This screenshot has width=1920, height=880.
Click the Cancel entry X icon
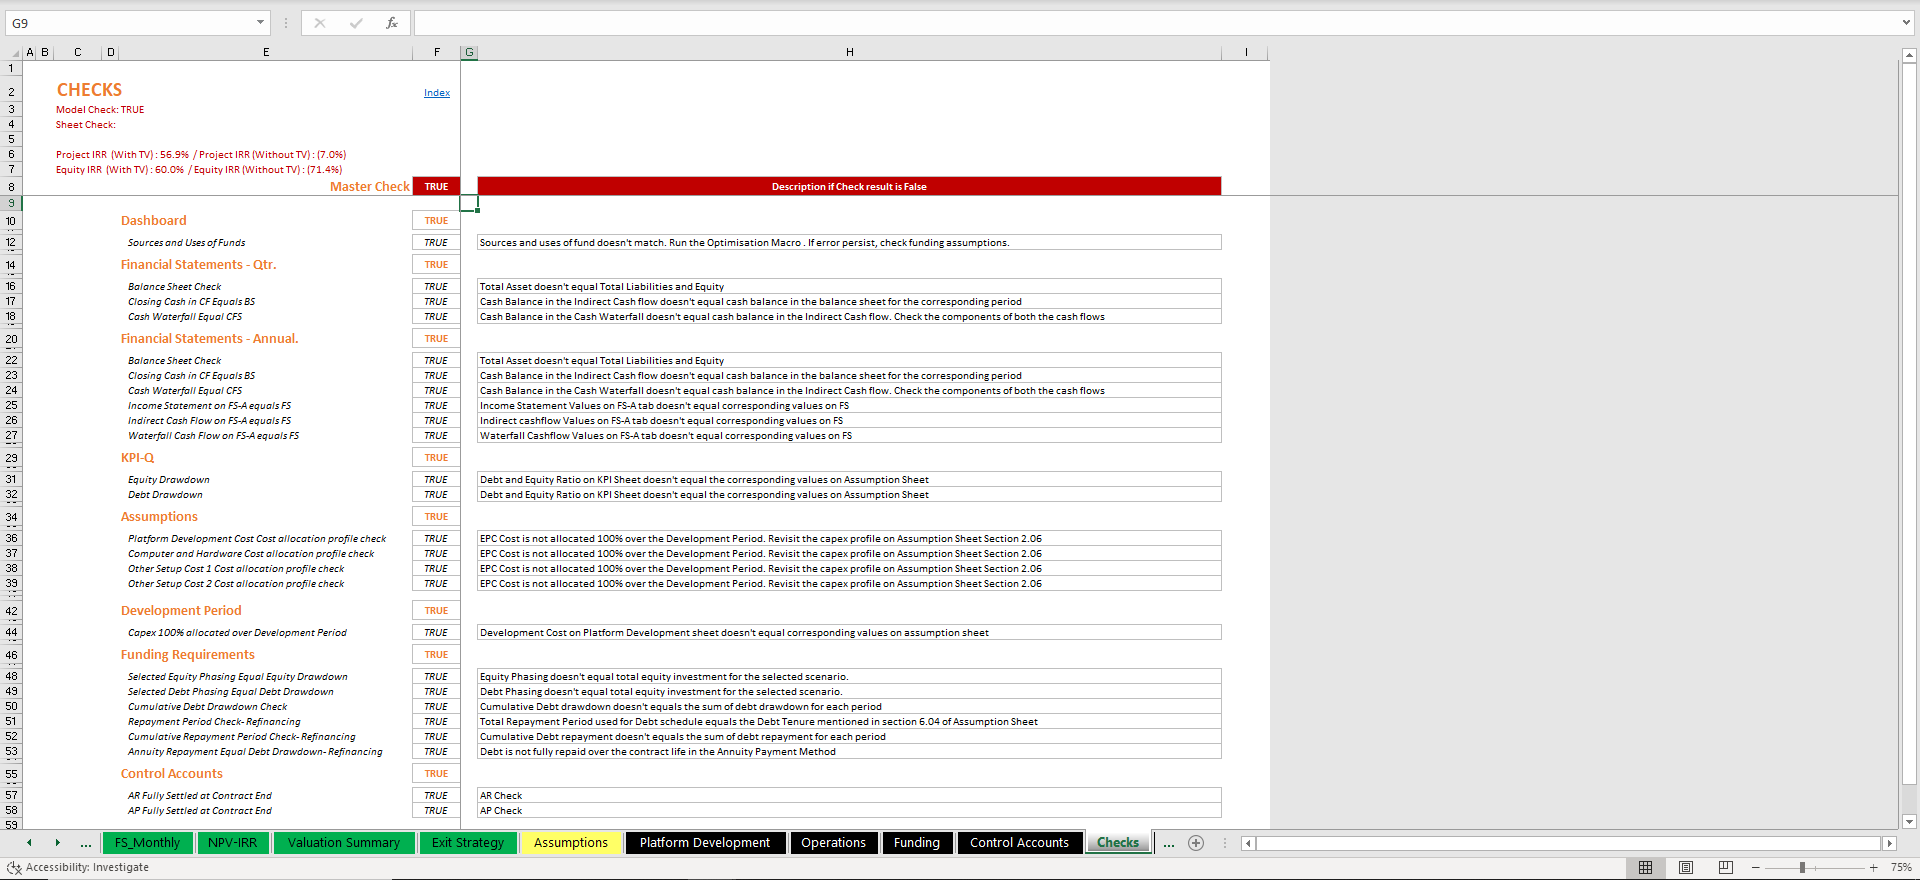click(320, 23)
